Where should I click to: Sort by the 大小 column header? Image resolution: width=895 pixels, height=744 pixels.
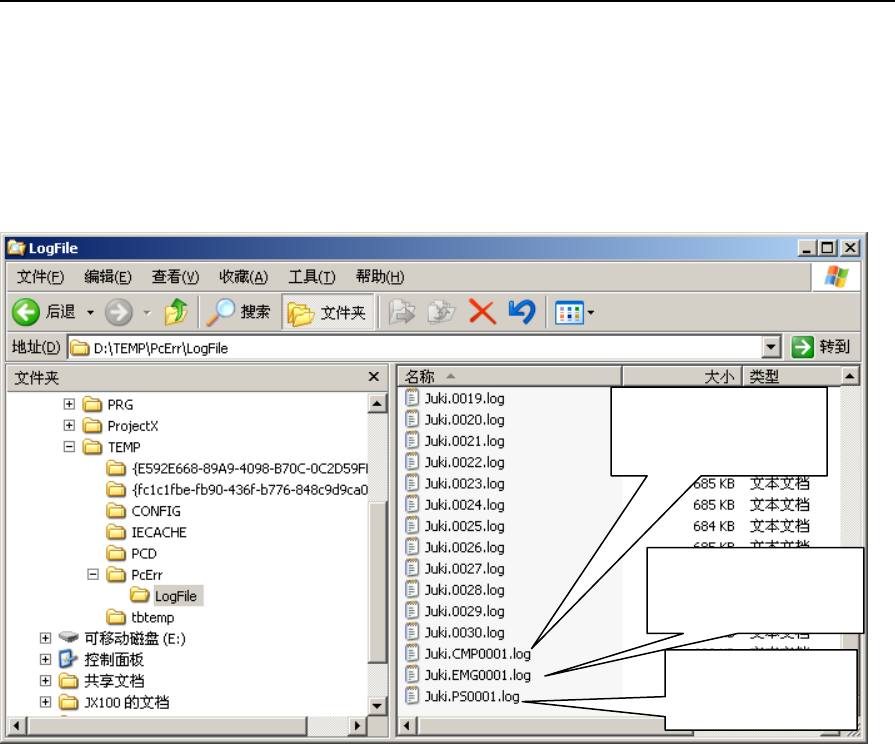[682, 377]
